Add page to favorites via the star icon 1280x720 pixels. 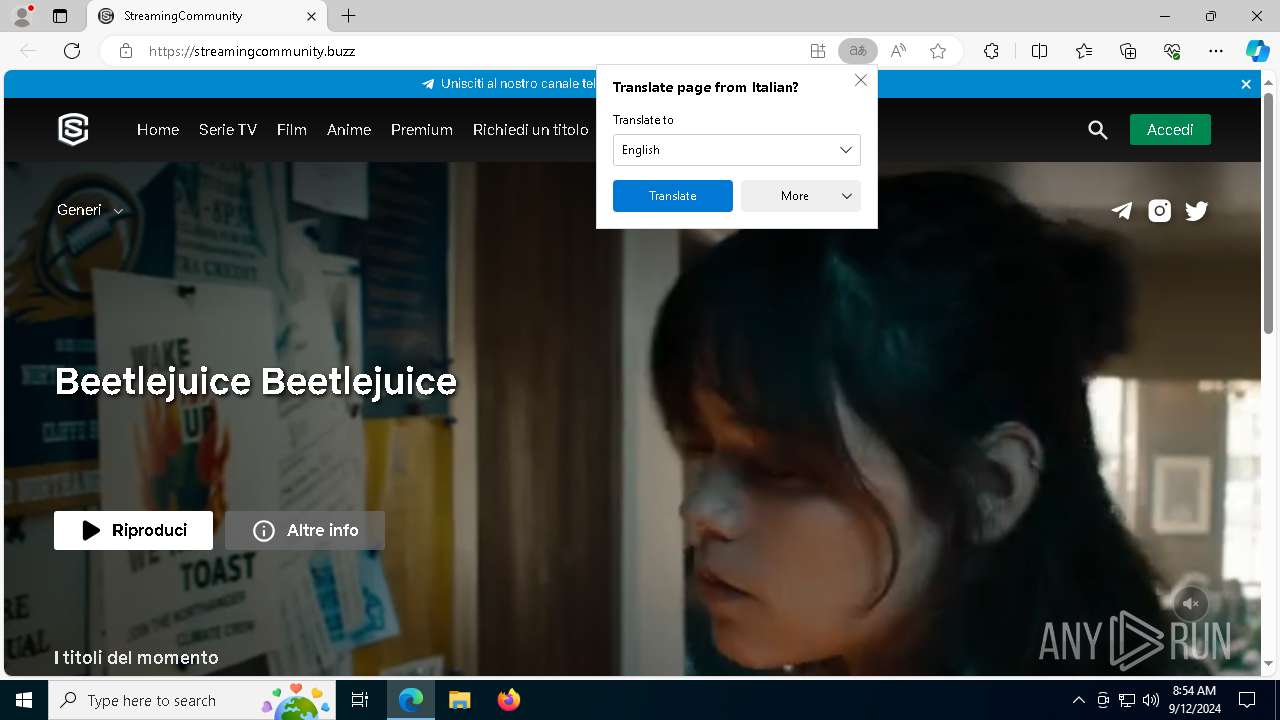point(938,51)
